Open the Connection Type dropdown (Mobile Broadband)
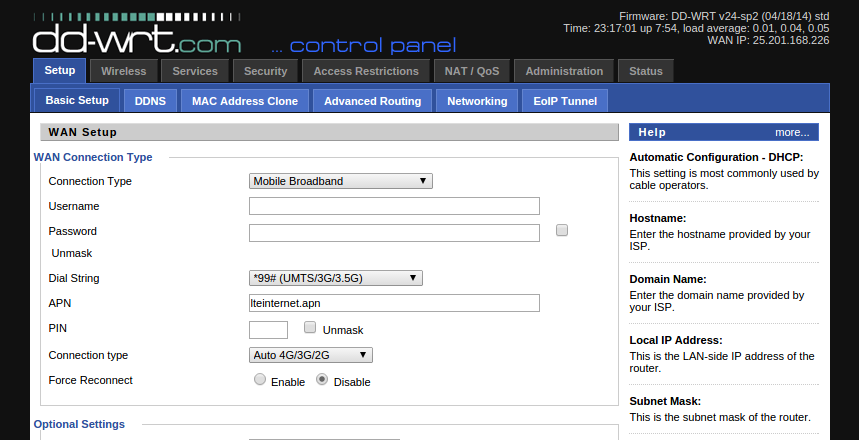 pos(341,181)
